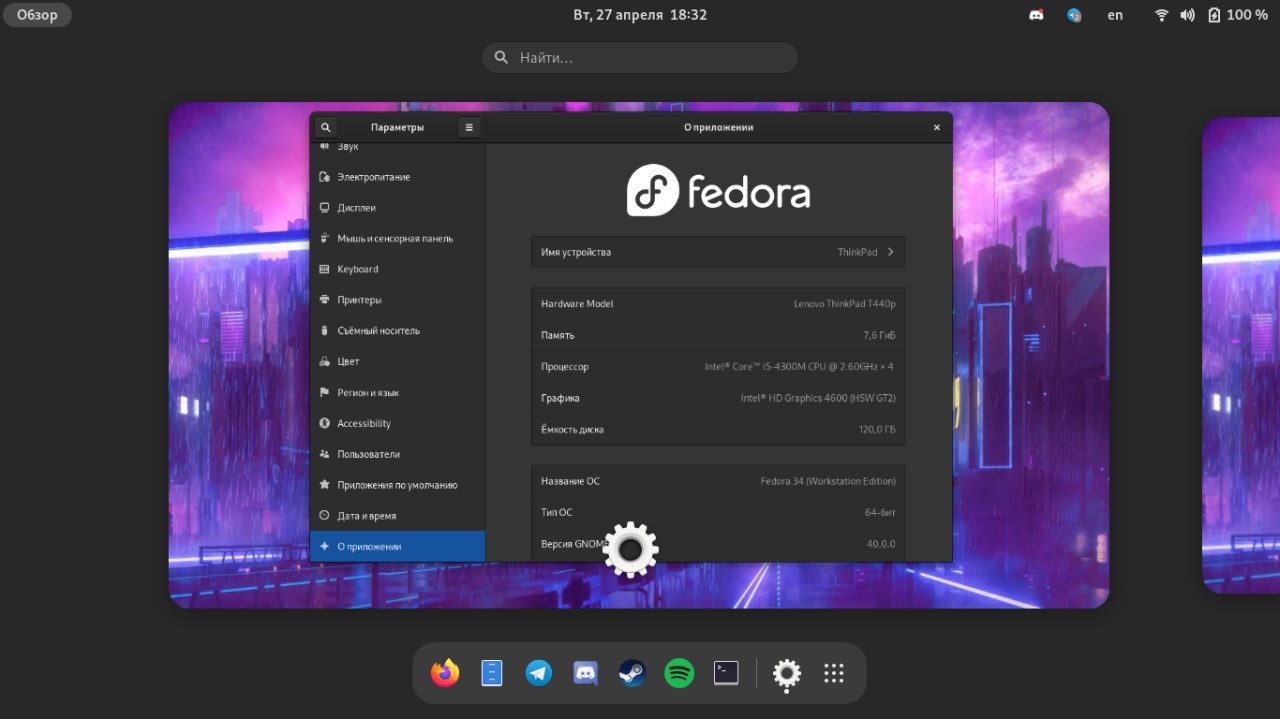Show all applications grid
Viewport: 1280px width, 719px height.
[834, 673]
